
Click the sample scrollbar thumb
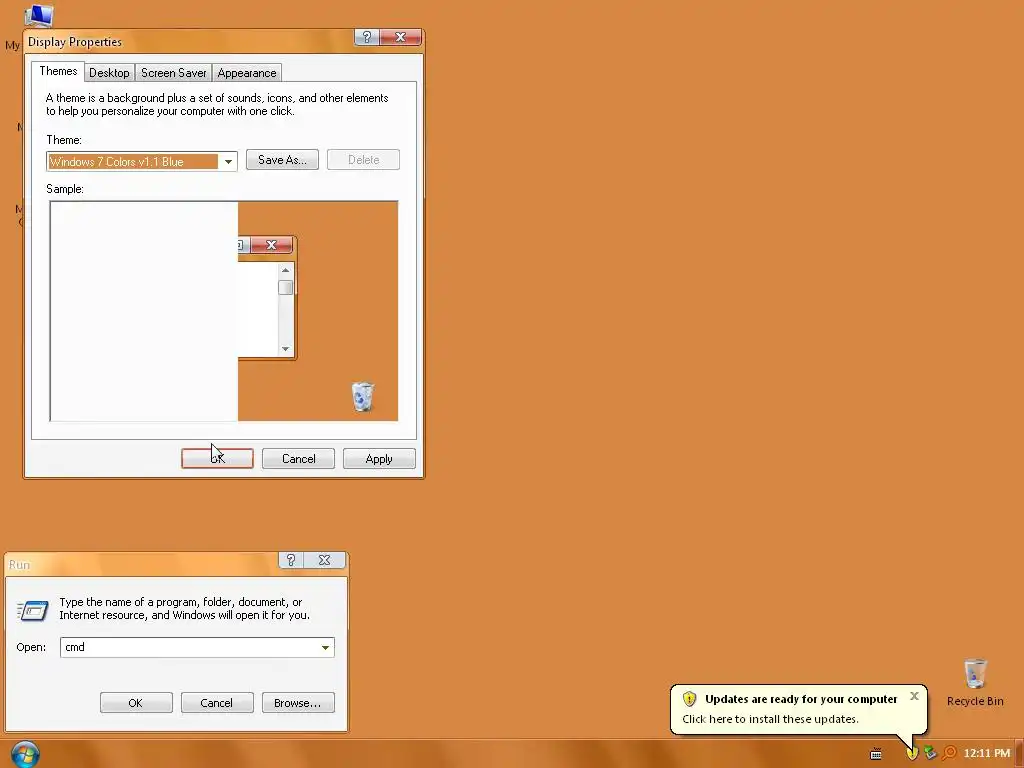click(x=285, y=287)
